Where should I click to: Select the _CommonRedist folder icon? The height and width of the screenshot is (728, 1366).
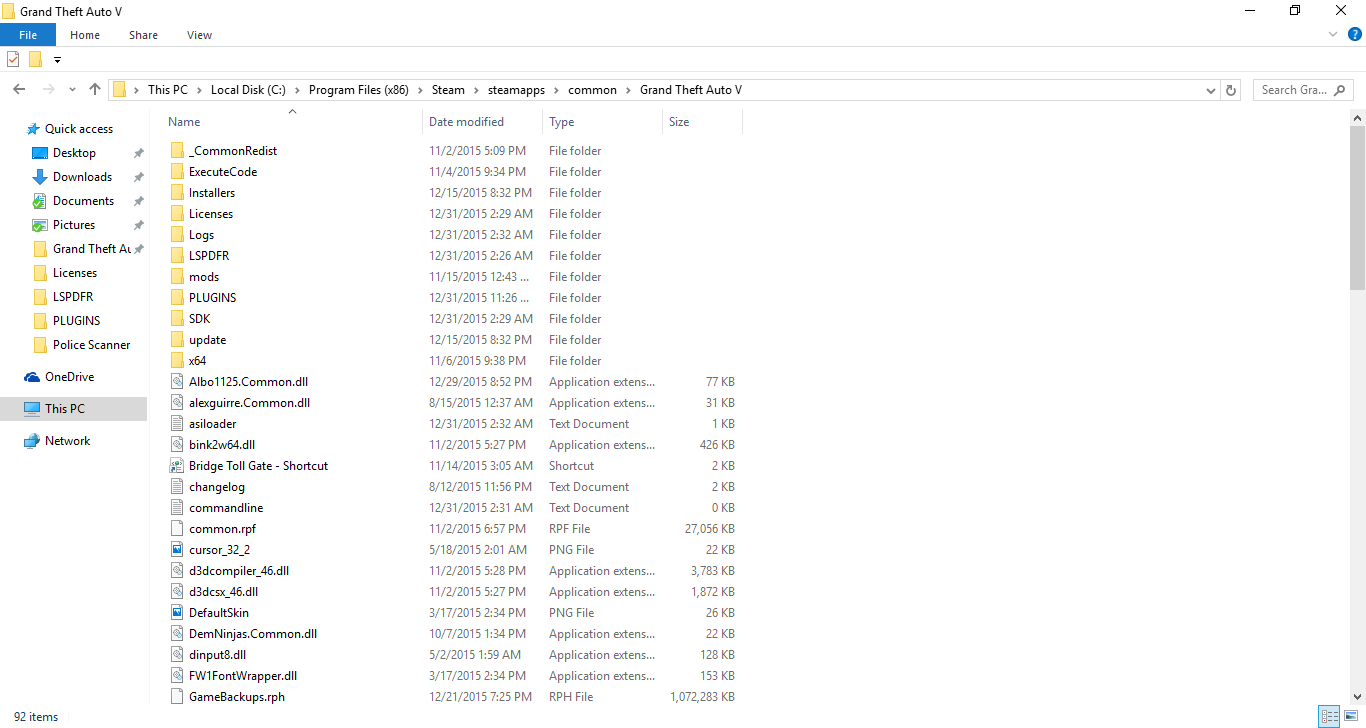177,151
